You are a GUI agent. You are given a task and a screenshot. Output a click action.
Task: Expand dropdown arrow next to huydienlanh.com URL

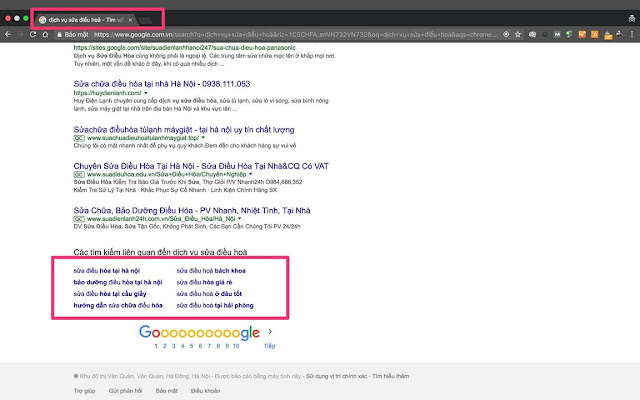click(146, 93)
